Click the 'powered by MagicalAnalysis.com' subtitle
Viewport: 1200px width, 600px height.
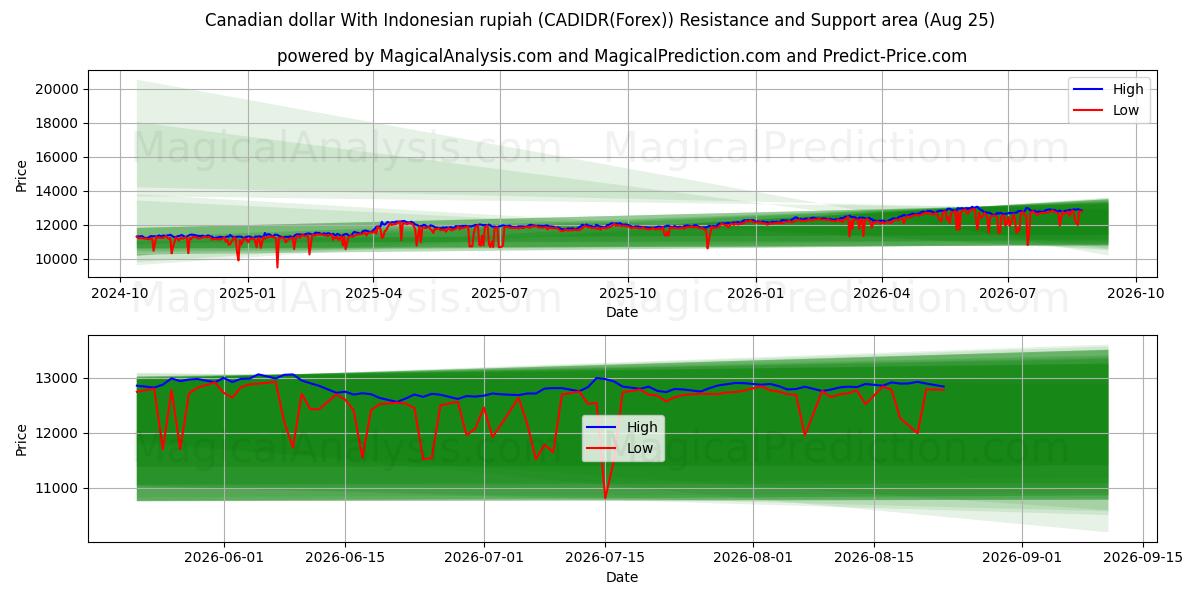click(622, 56)
